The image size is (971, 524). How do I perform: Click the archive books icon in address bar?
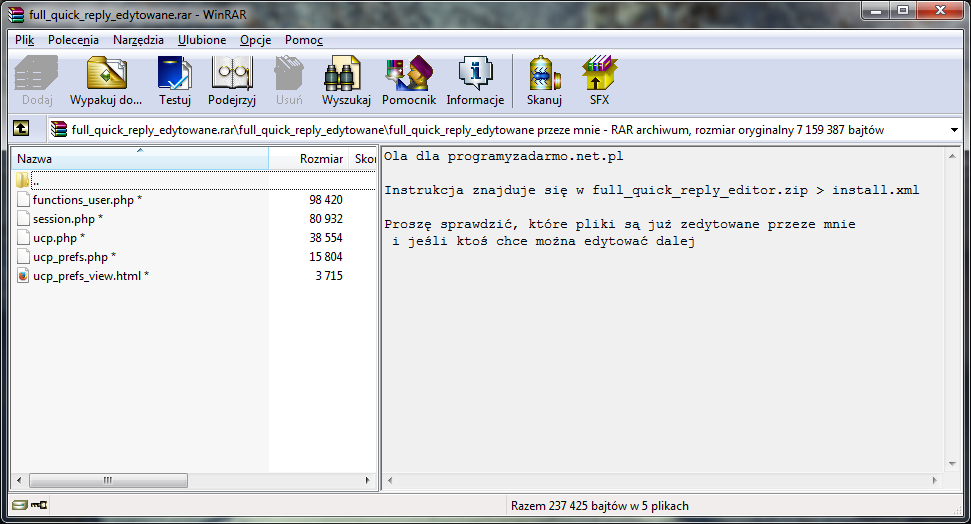(59, 129)
